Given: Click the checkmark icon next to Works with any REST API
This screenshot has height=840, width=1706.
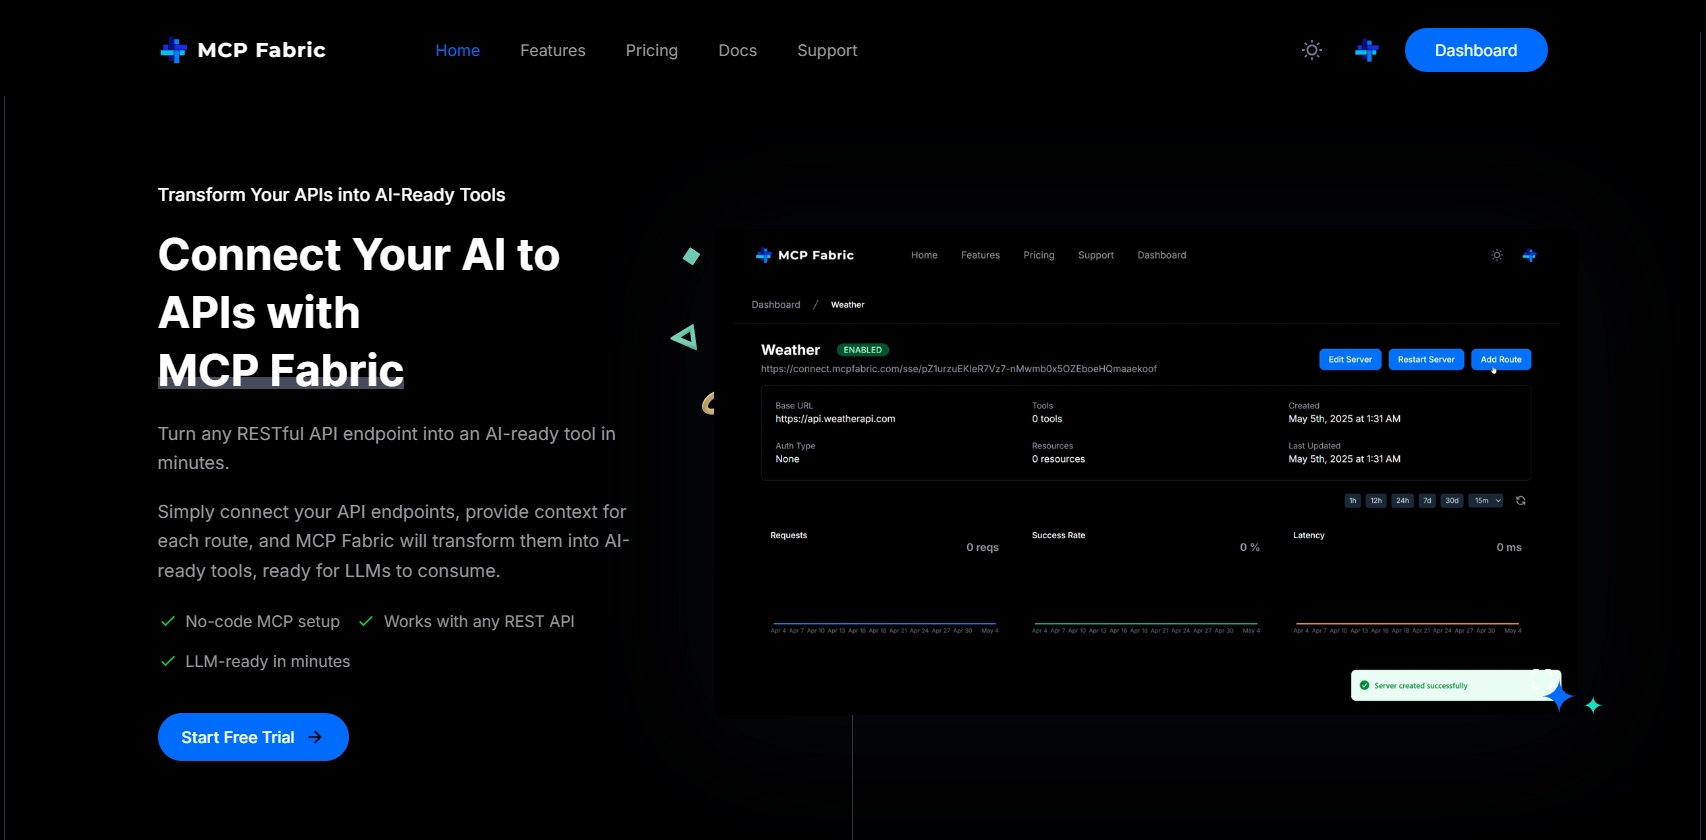Looking at the screenshot, I should (x=366, y=622).
